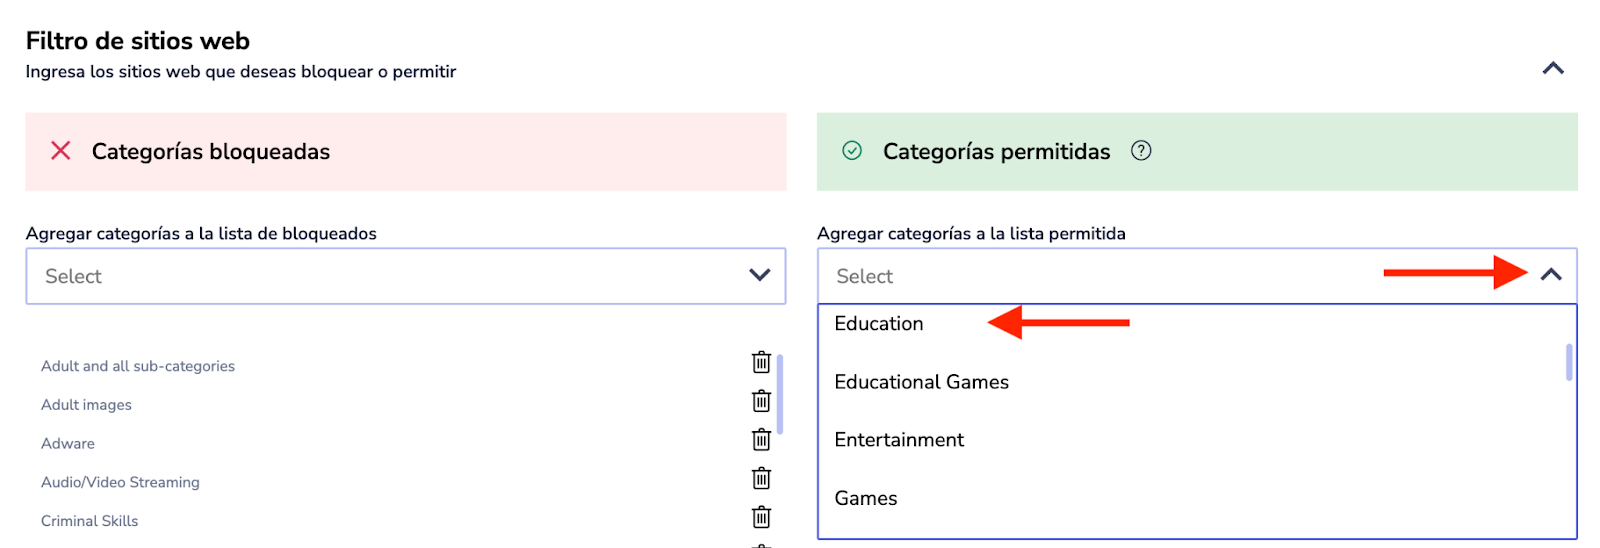Click help icon next to Categorías permitidas
Viewport: 1600px width, 548px height.
pos(1141,151)
